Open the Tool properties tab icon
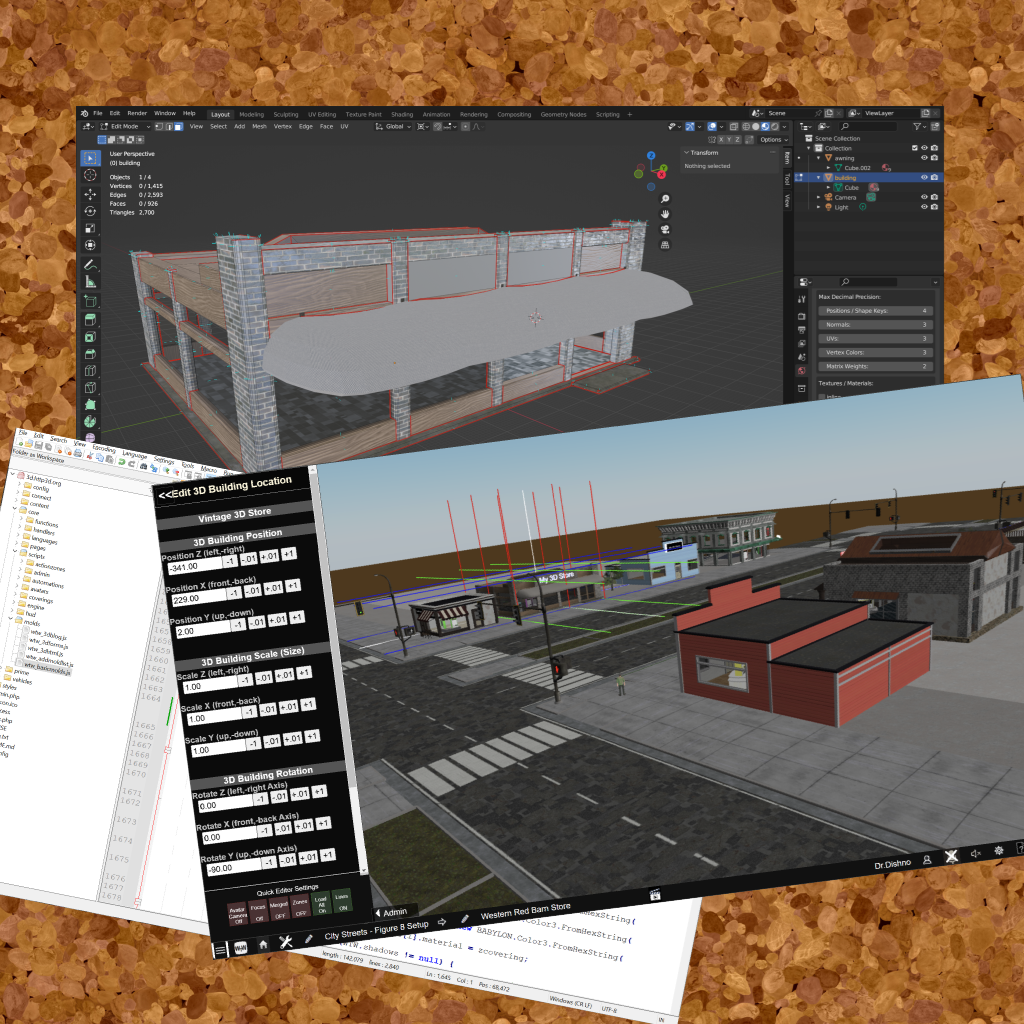This screenshot has width=1024, height=1024. click(x=802, y=299)
